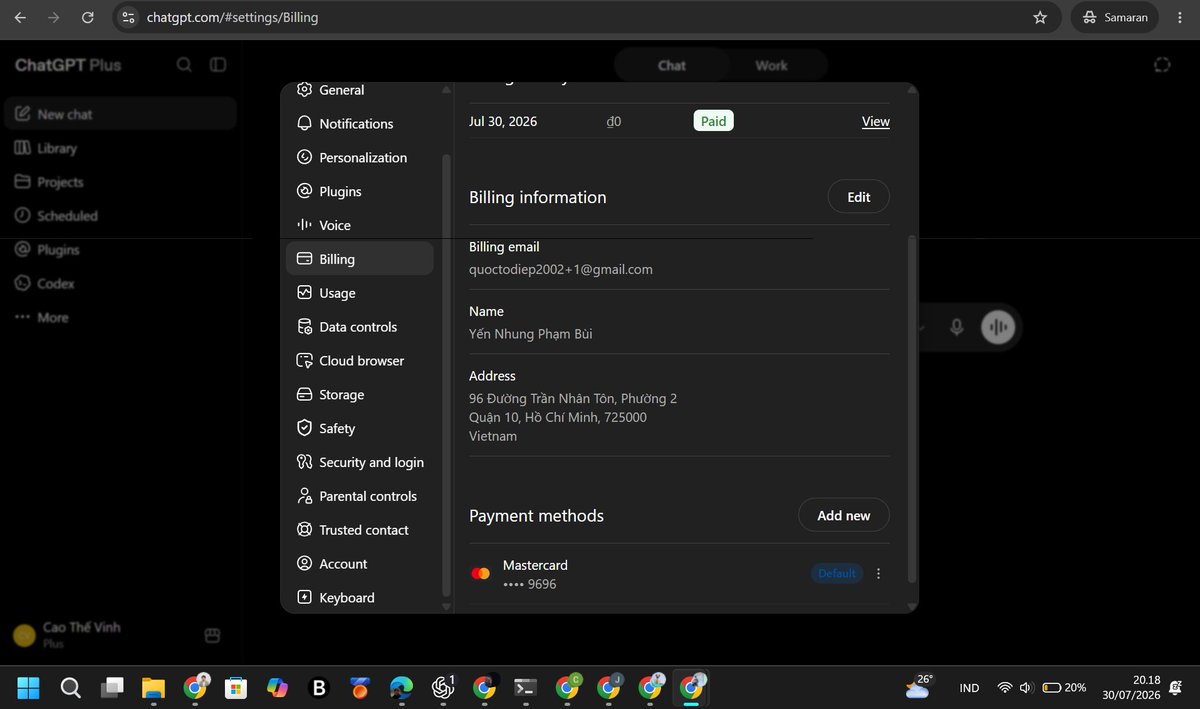The image size is (1200, 709).
Task: Go to Personalization settings
Action: pos(360,158)
